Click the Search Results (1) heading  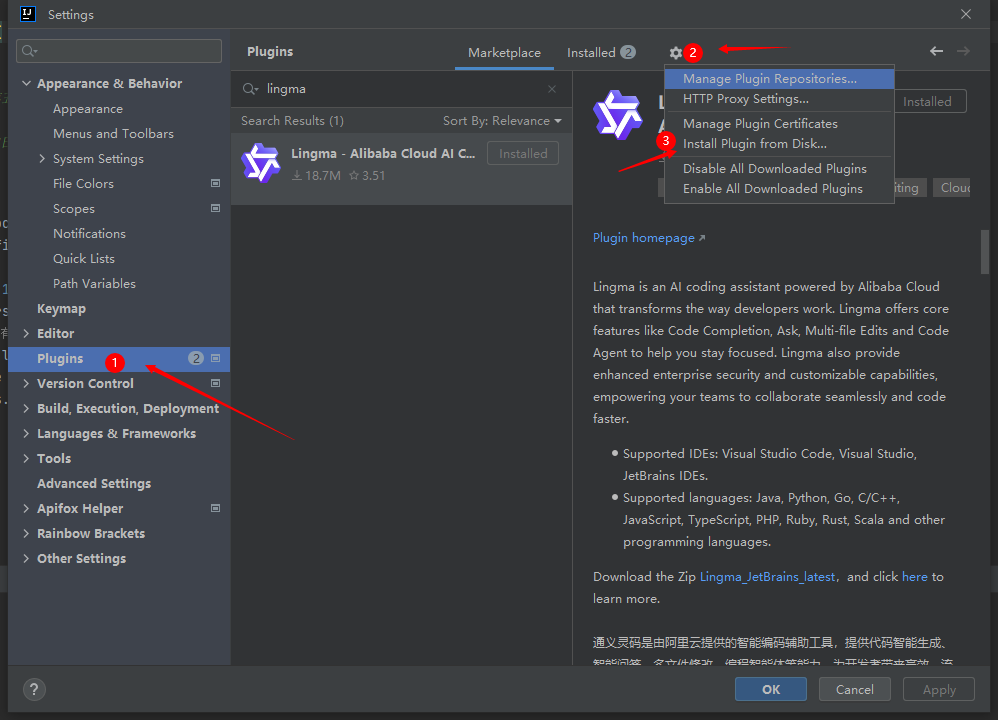tap(292, 121)
